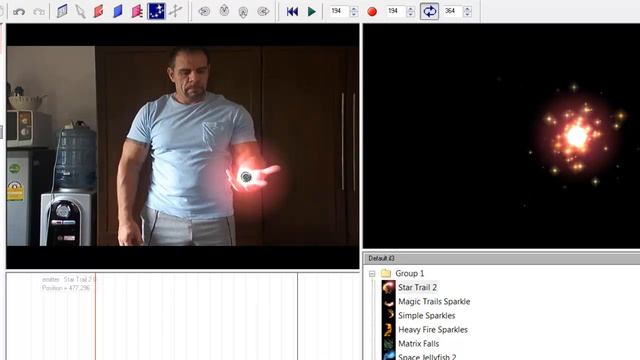
Task: Click the sparkling emitter in the preview window
Action: (577, 136)
